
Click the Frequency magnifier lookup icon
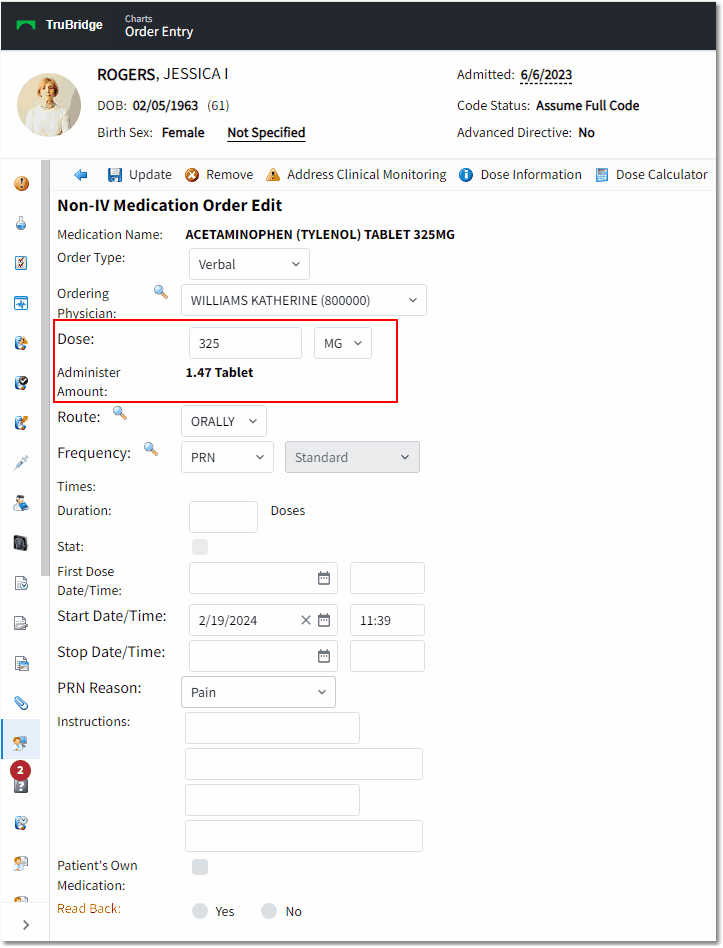(x=151, y=449)
